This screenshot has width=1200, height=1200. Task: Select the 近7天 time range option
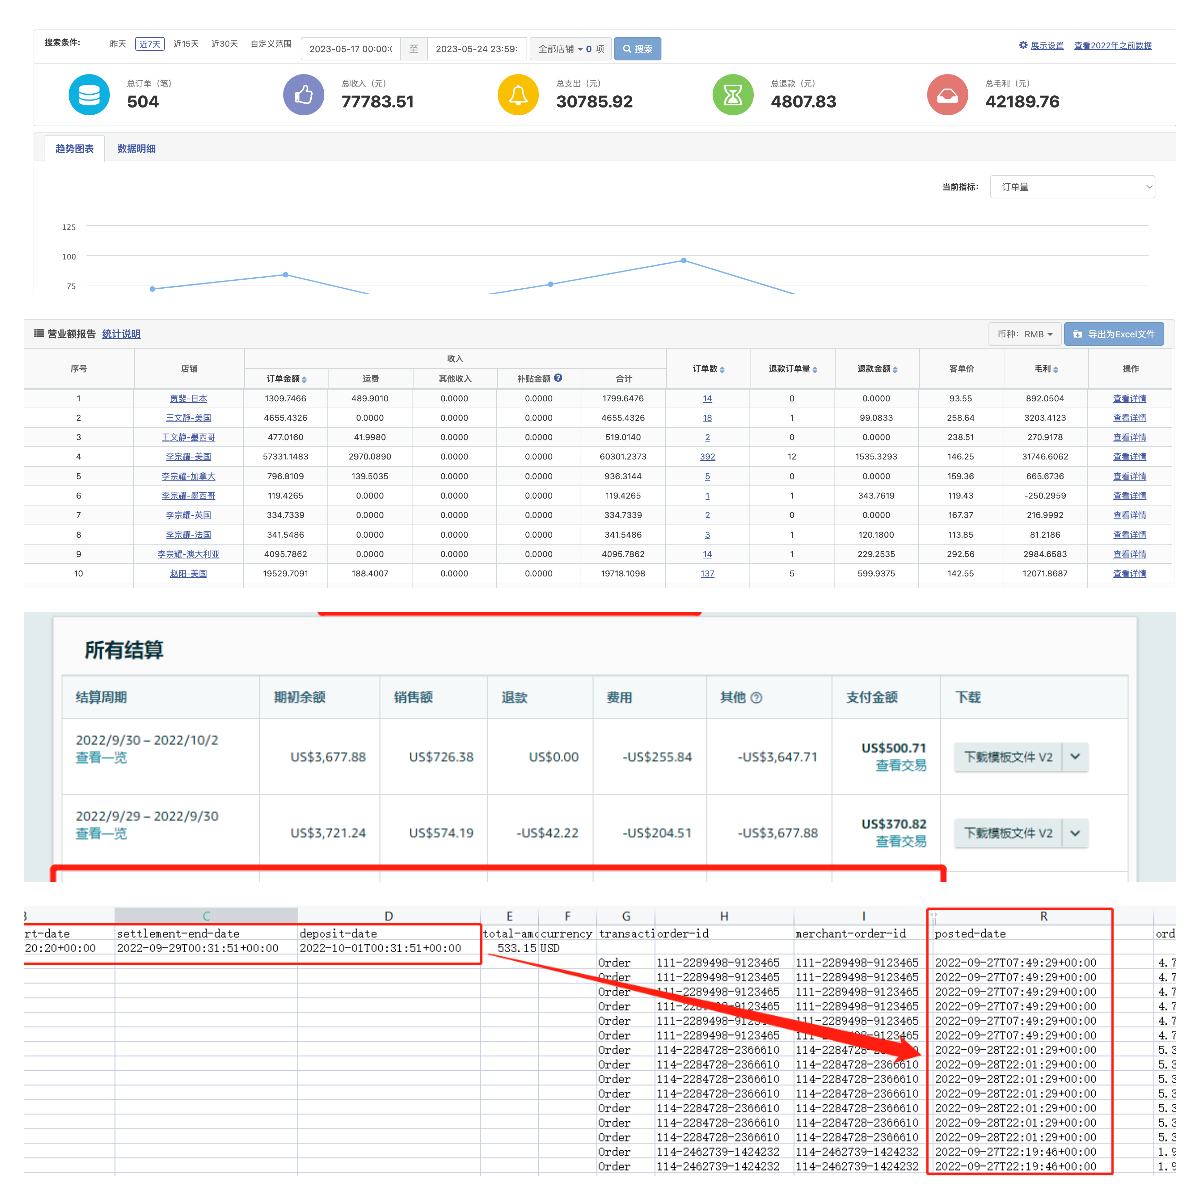(150, 44)
